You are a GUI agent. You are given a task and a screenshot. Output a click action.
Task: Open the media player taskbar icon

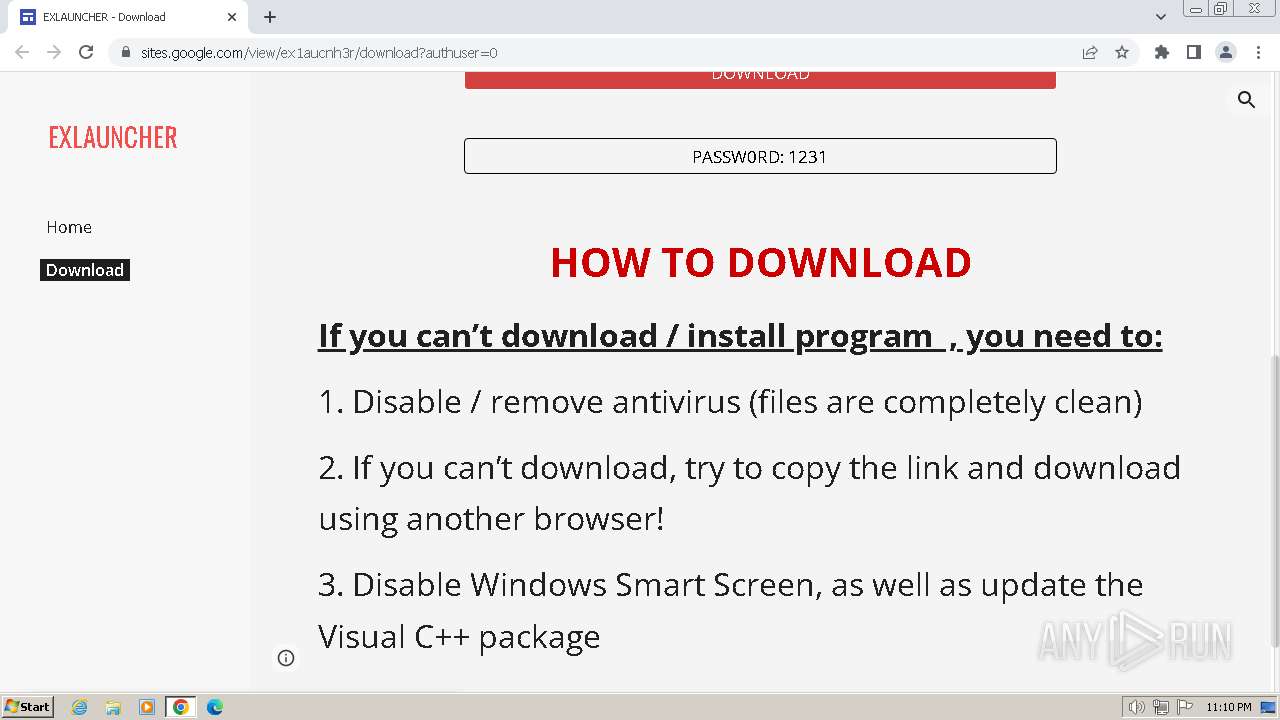pyautogui.click(x=147, y=707)
